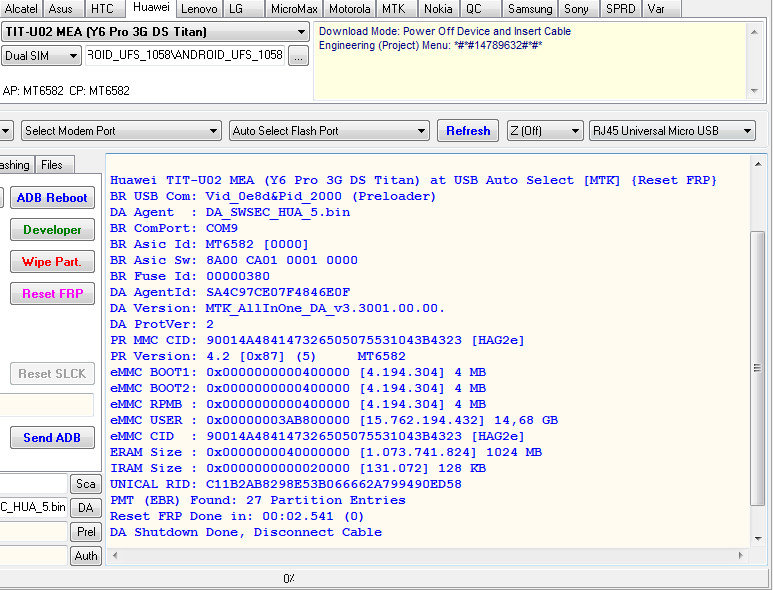This screenshot has width=773, height=590.
Task: Switch to the Samsung brand tab
Action: (x=529, y=9)
